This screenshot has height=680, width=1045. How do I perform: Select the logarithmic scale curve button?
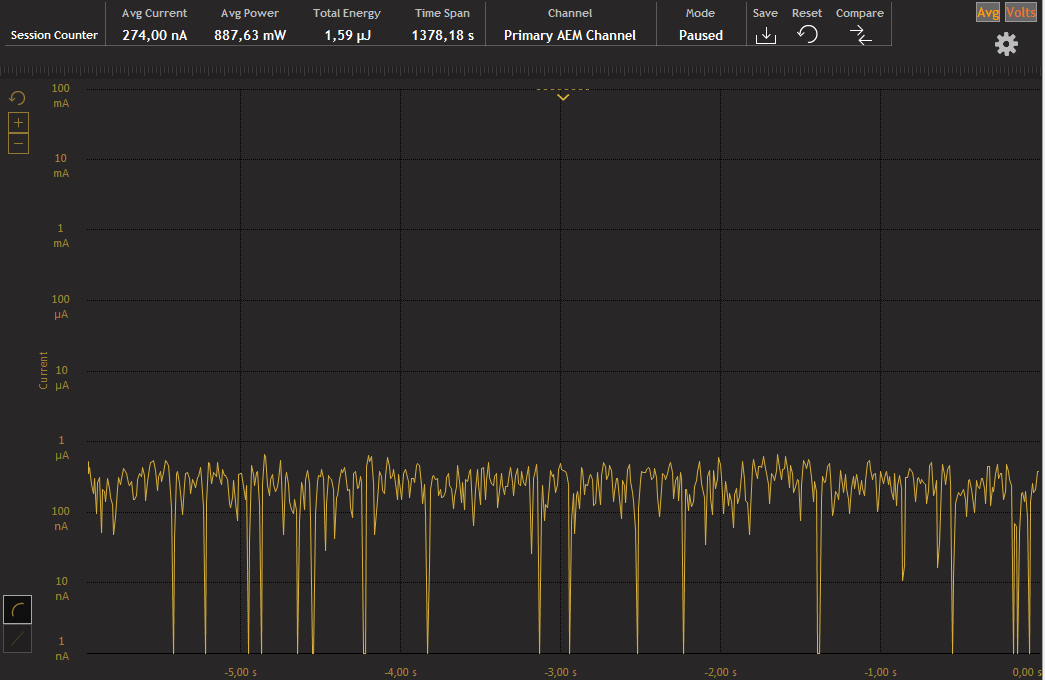click(17, 609)
